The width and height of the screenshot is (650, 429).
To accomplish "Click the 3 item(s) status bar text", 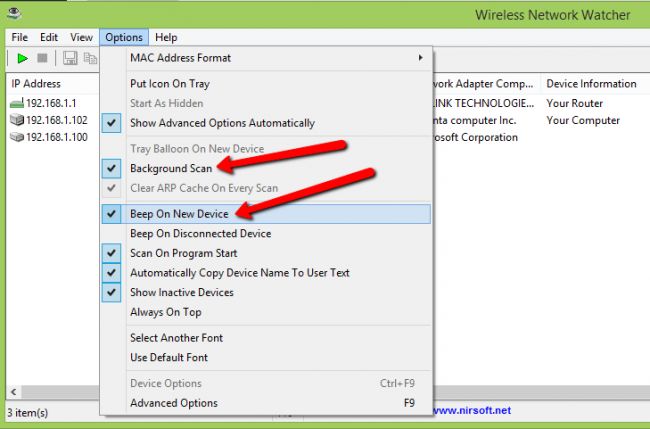I will (28, 413).
